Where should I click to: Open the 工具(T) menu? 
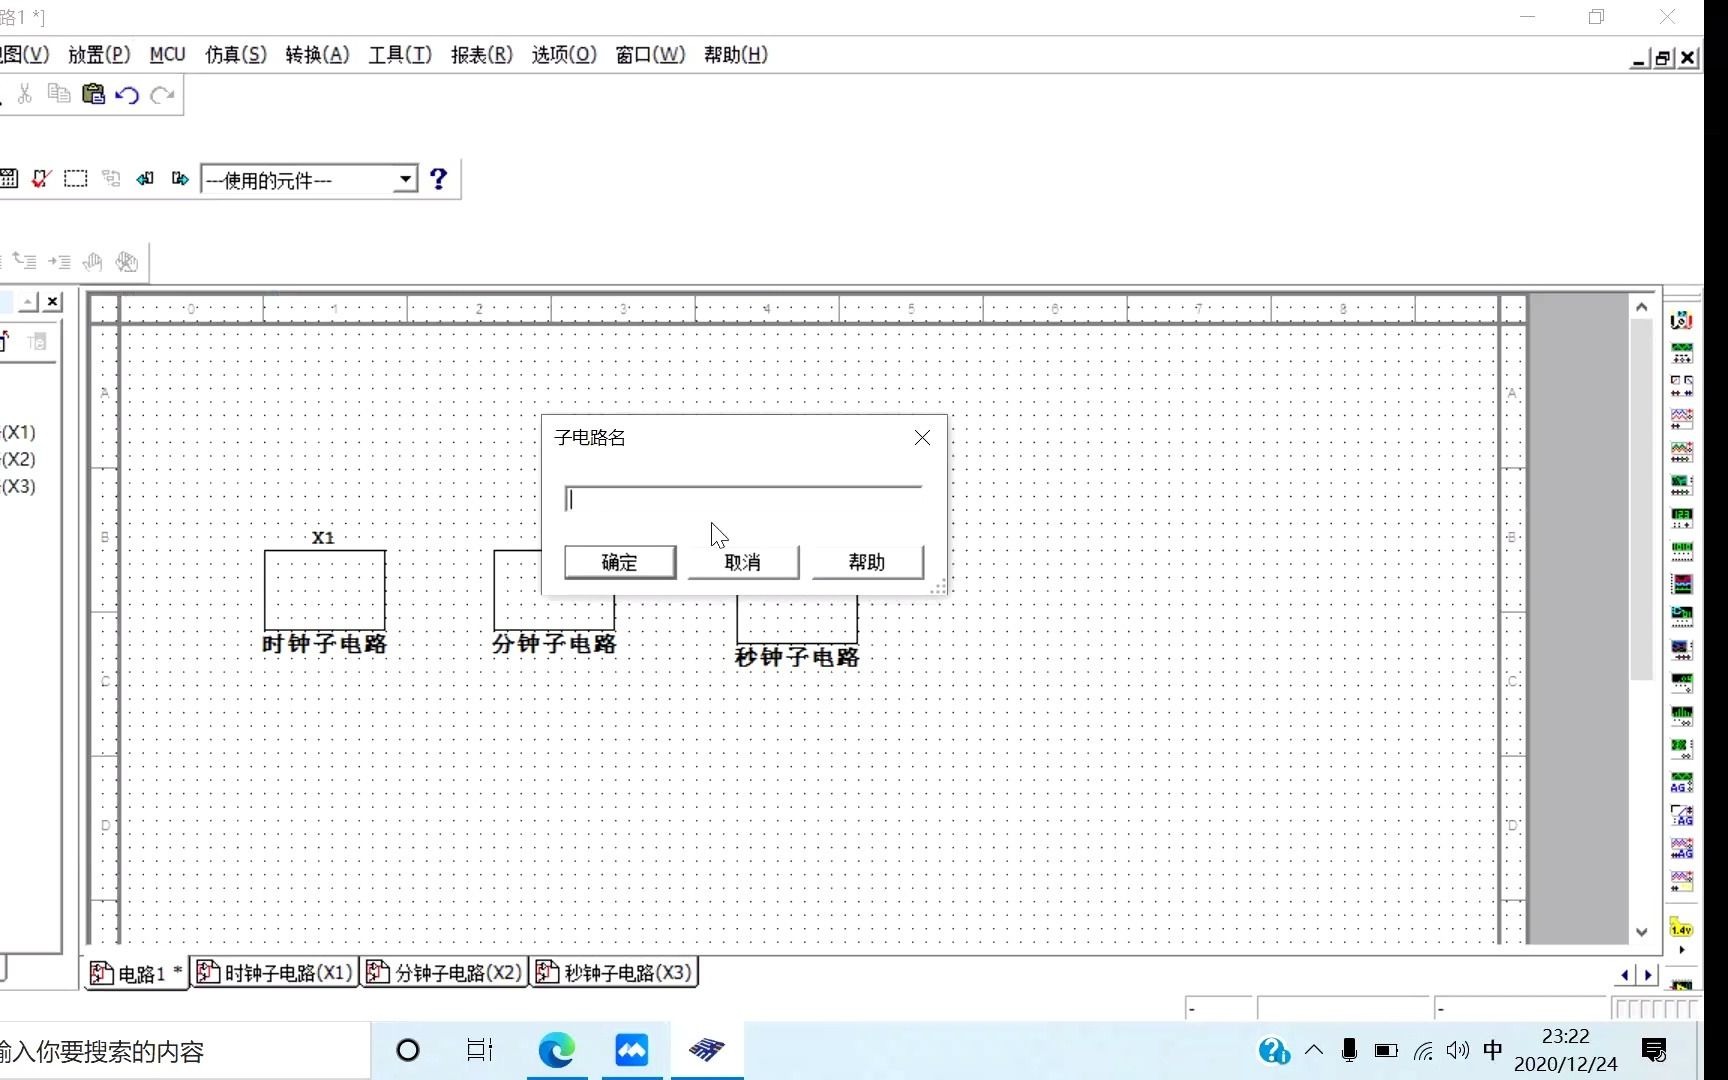[x=400, y=55]
